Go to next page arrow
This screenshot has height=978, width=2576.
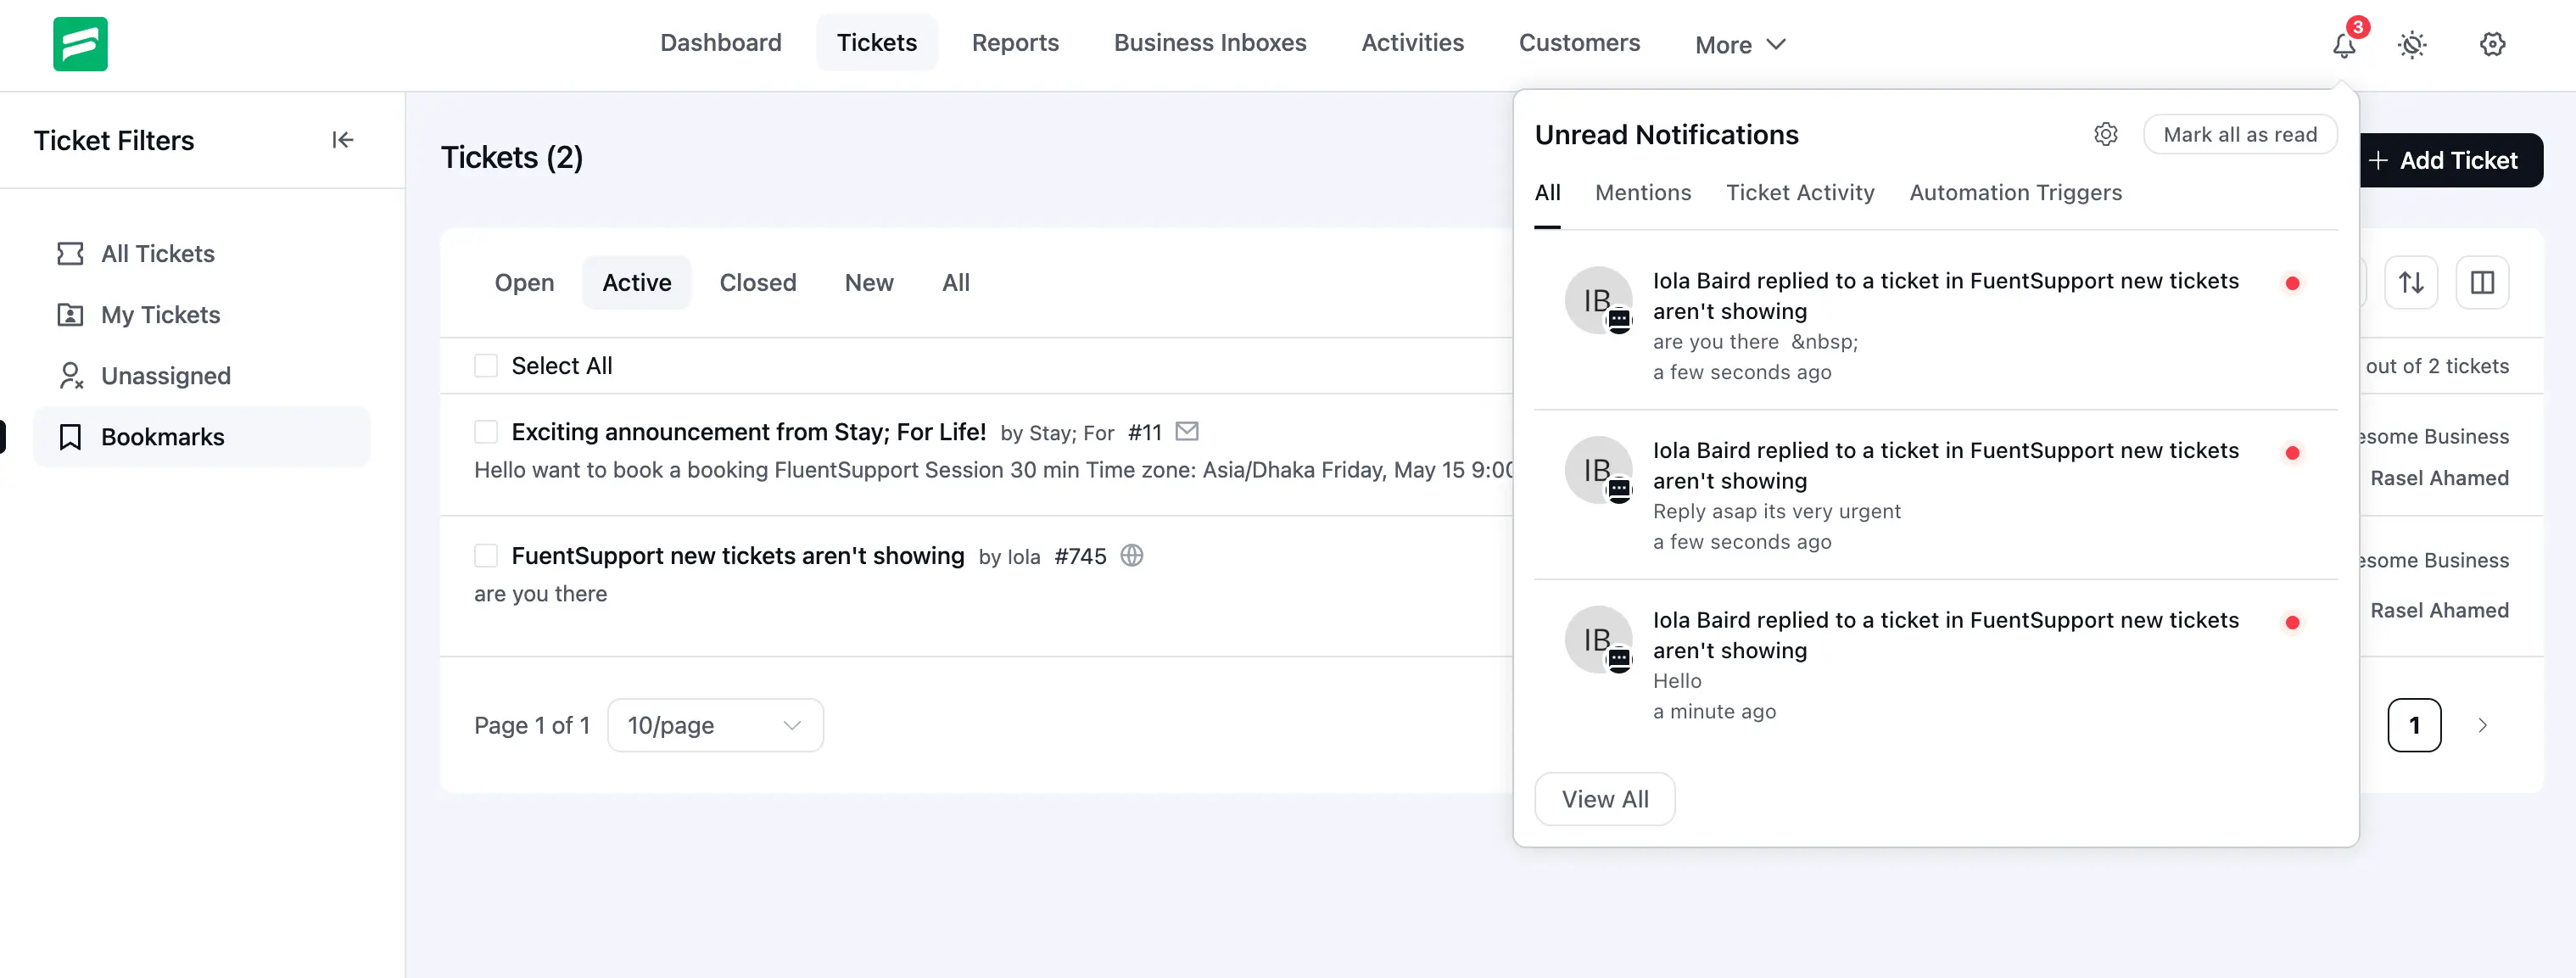[x=2482, y=725]
